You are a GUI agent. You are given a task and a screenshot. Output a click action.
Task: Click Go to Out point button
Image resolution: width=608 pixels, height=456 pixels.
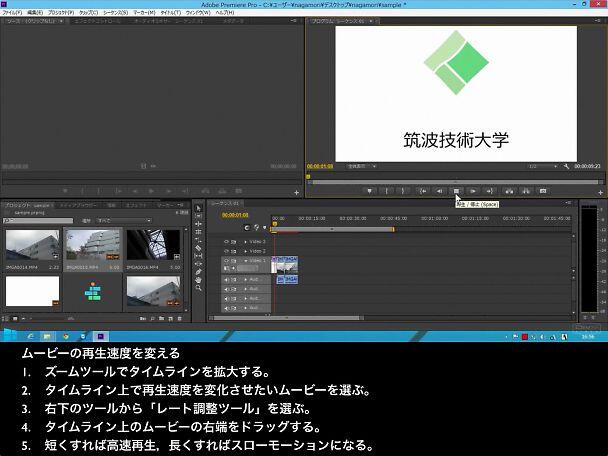coord(490,191)
